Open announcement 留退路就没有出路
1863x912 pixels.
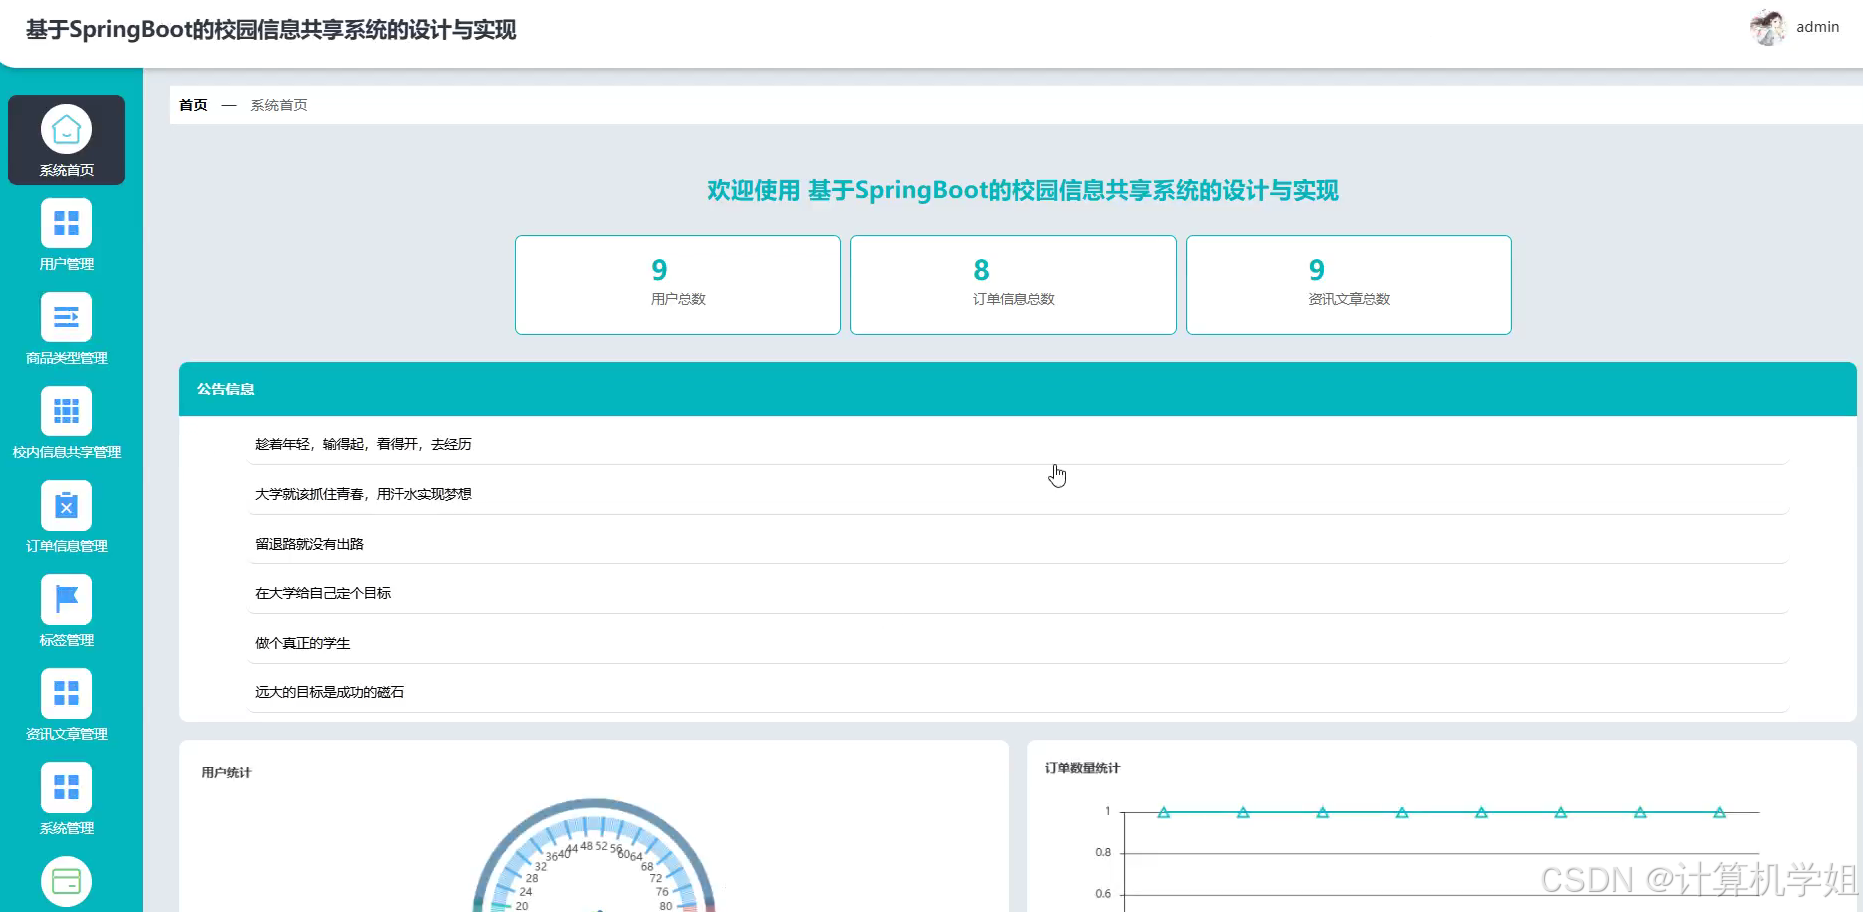(1017, 544)
